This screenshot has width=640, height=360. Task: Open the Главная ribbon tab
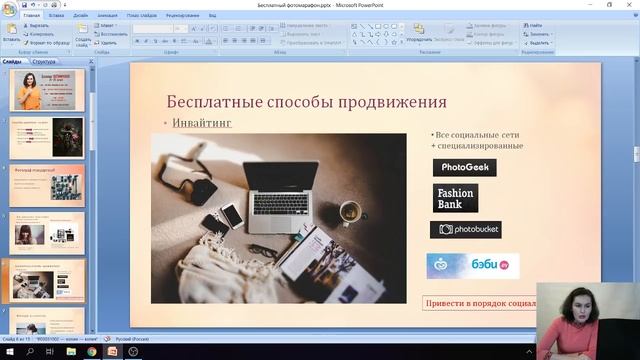tap(31, 16)
